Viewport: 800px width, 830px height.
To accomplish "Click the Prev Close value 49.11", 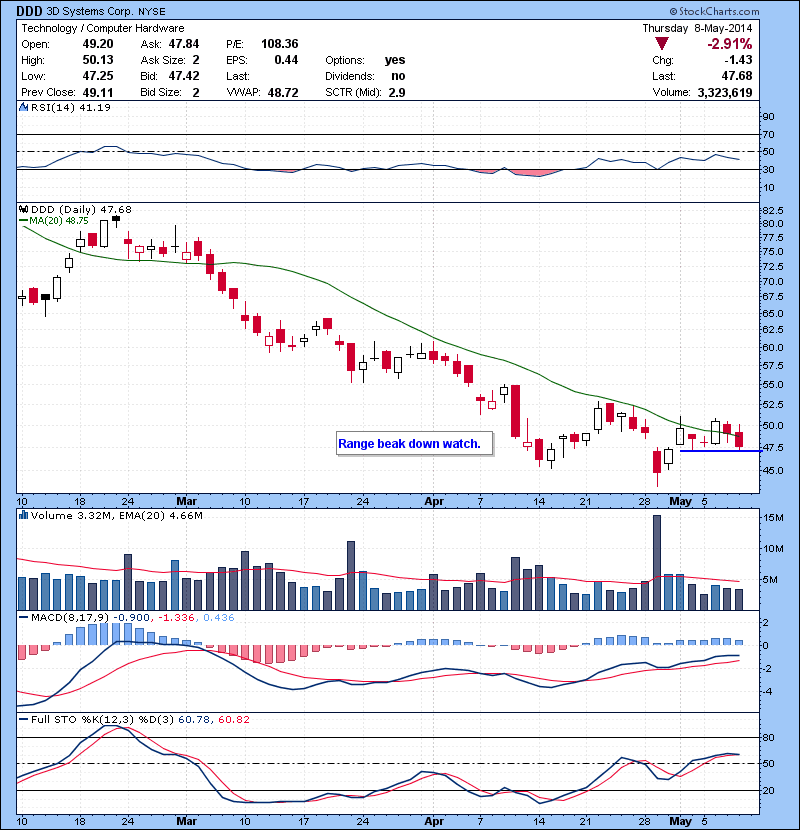I will [x=98, y=93].
